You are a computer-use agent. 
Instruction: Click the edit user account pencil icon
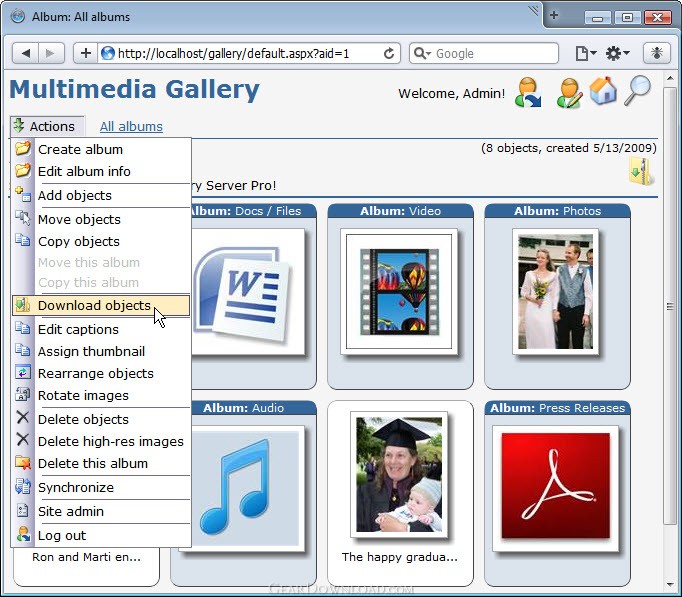pos(569,93)
